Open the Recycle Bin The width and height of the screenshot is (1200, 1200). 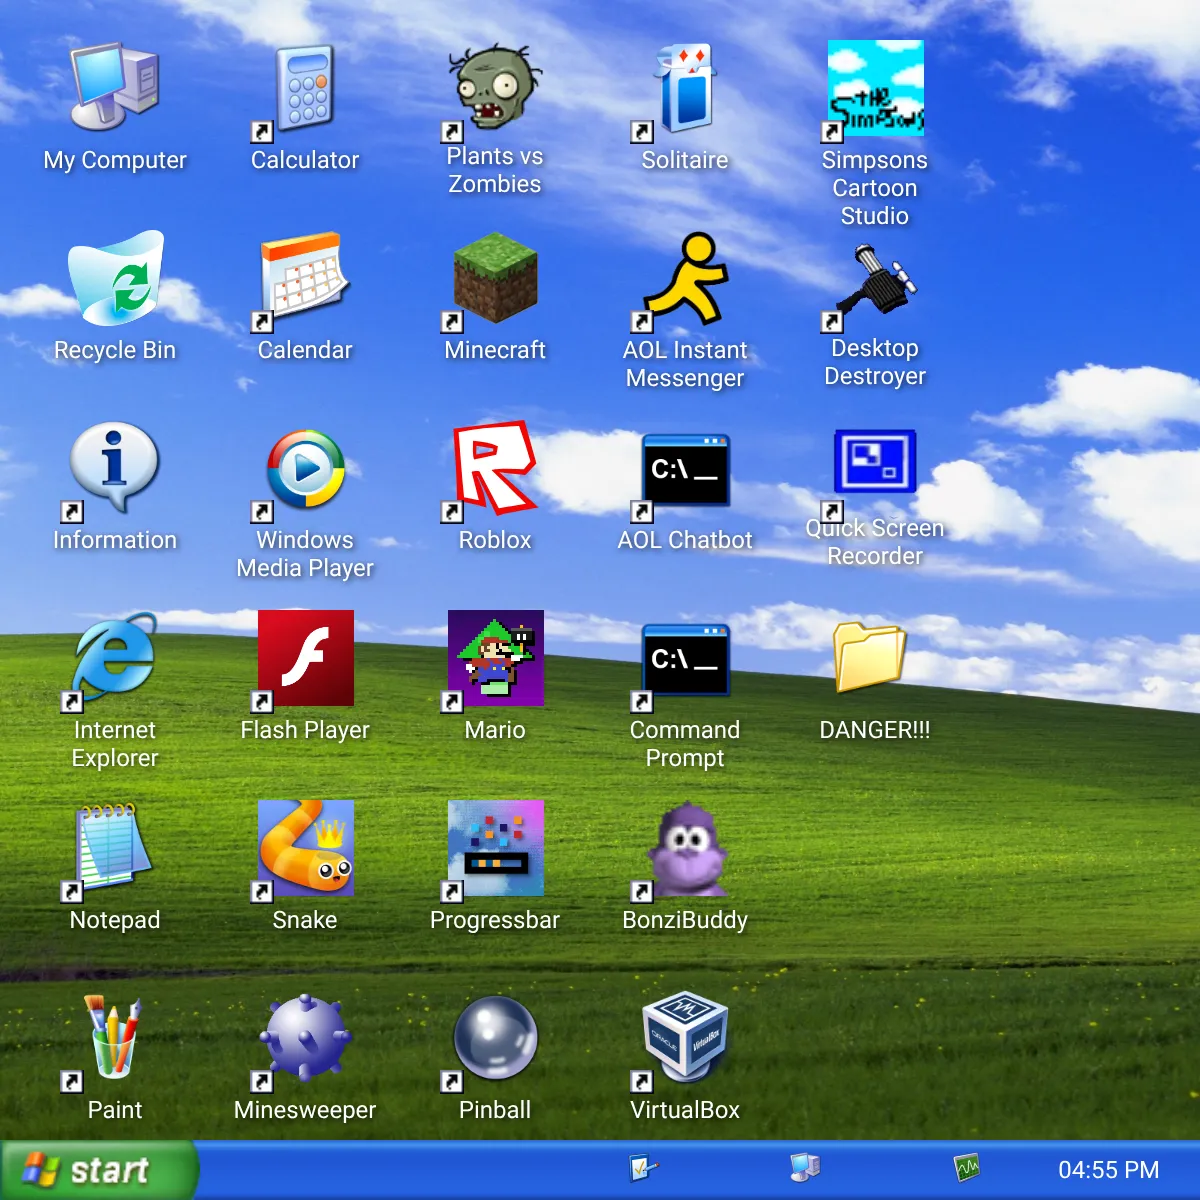(115, 280)
